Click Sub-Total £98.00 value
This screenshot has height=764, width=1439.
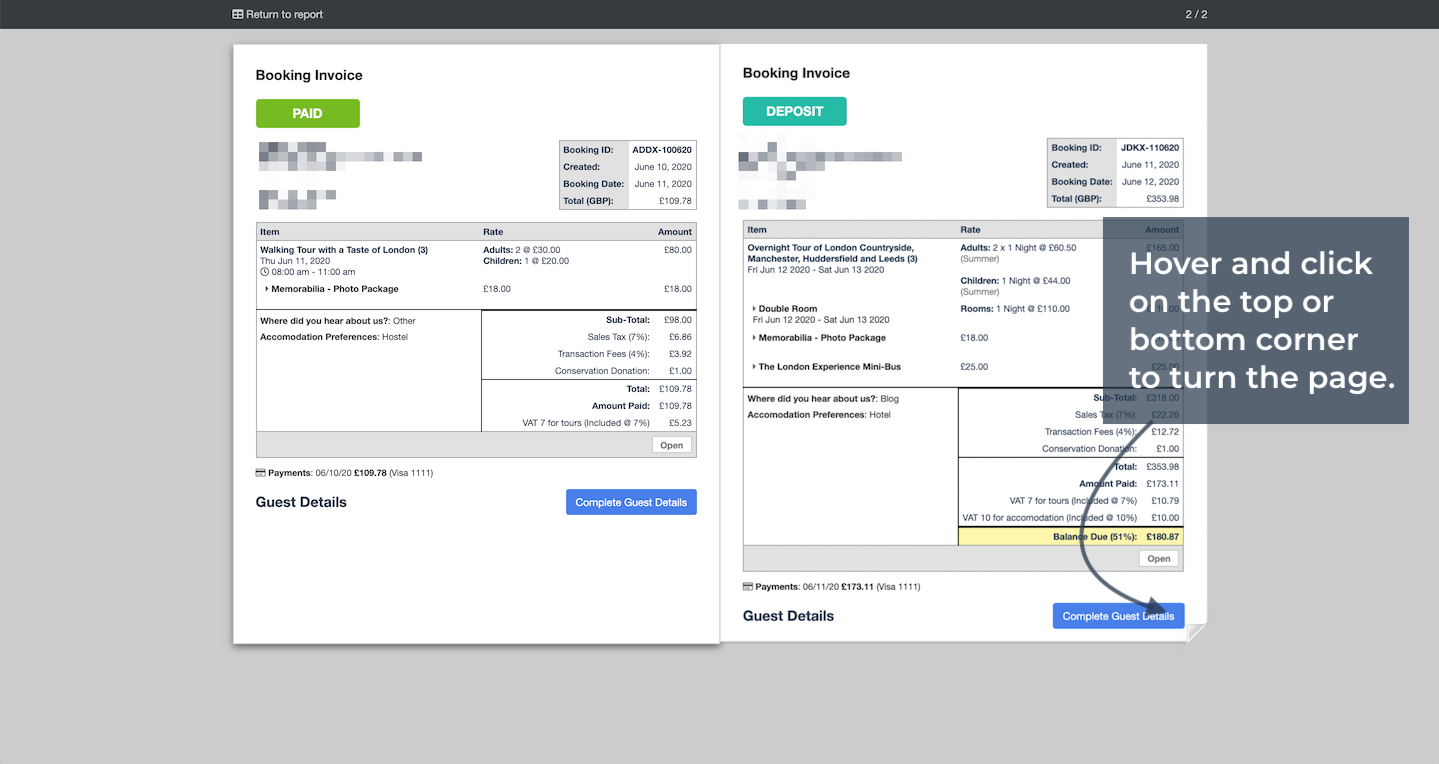pos(678,320)
